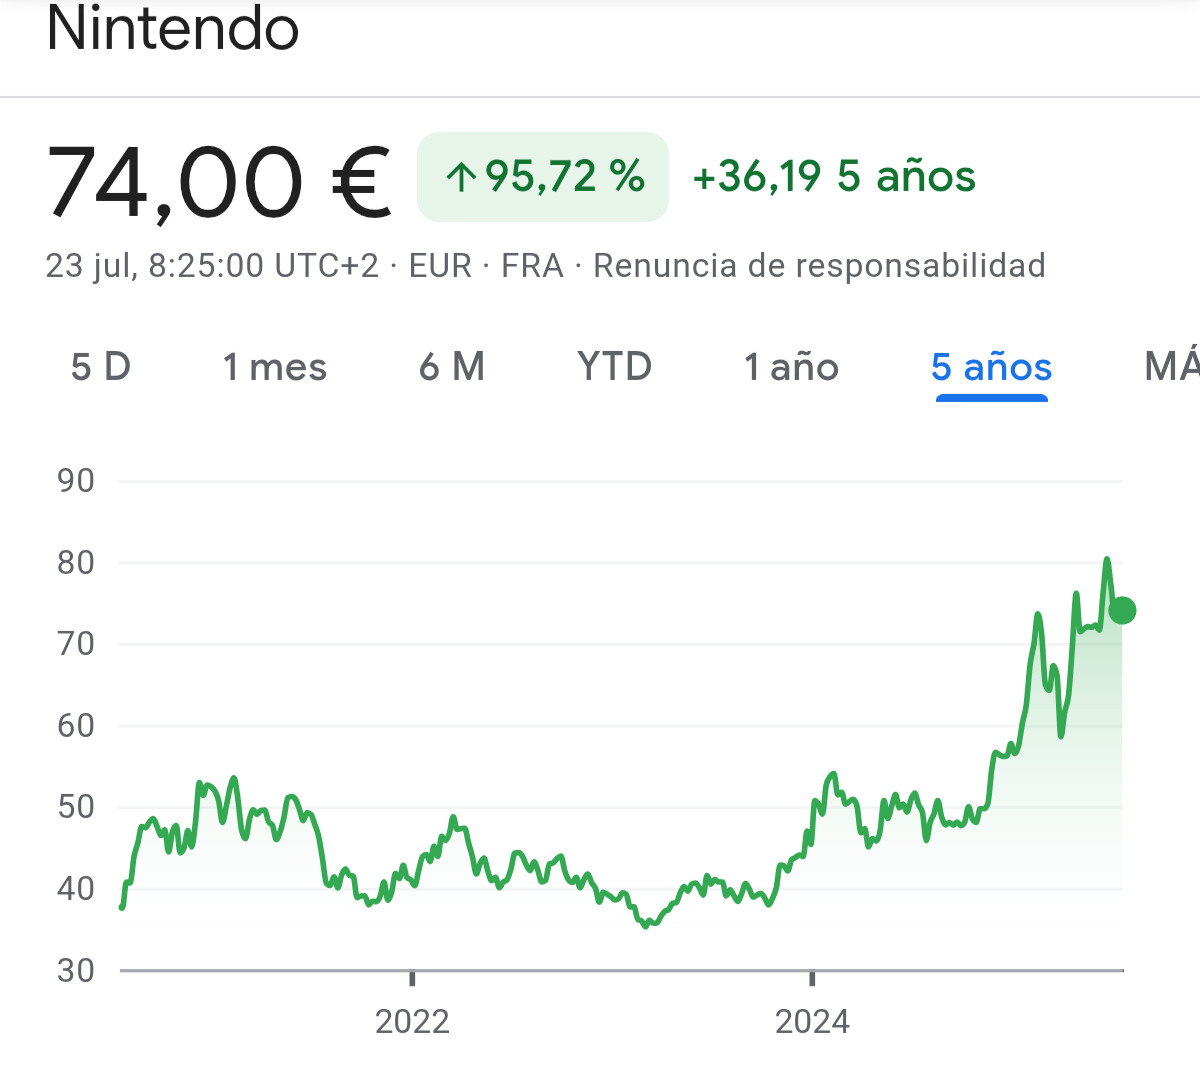Click the 95,72 % change badge
Screen dimensions: 1200x1072
[543, 177]
